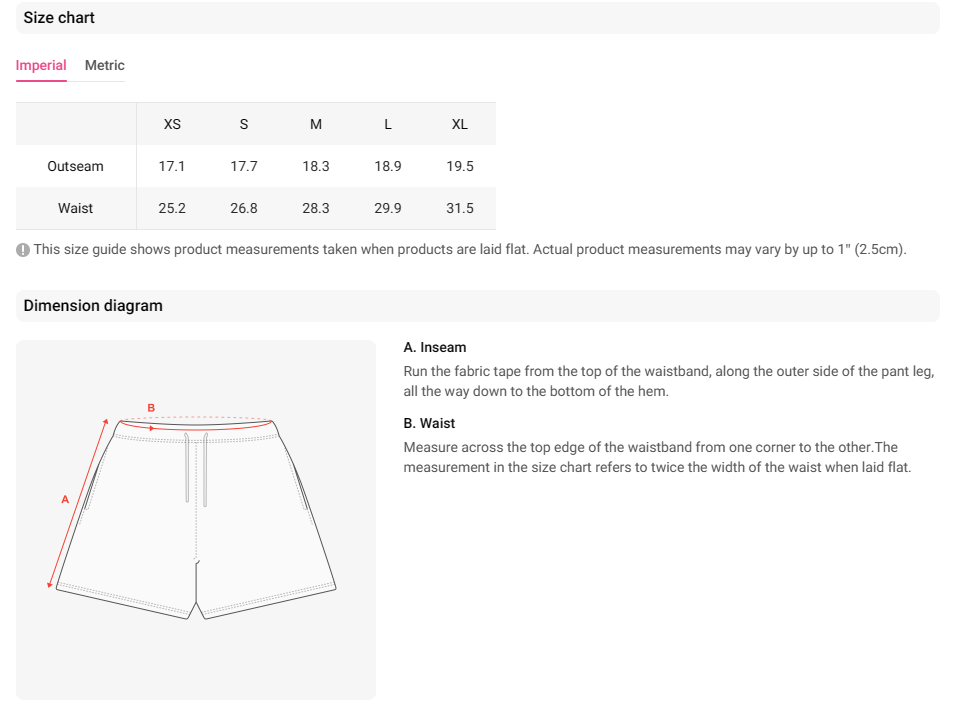Click the red letter B label on diagram

(151, 408)
